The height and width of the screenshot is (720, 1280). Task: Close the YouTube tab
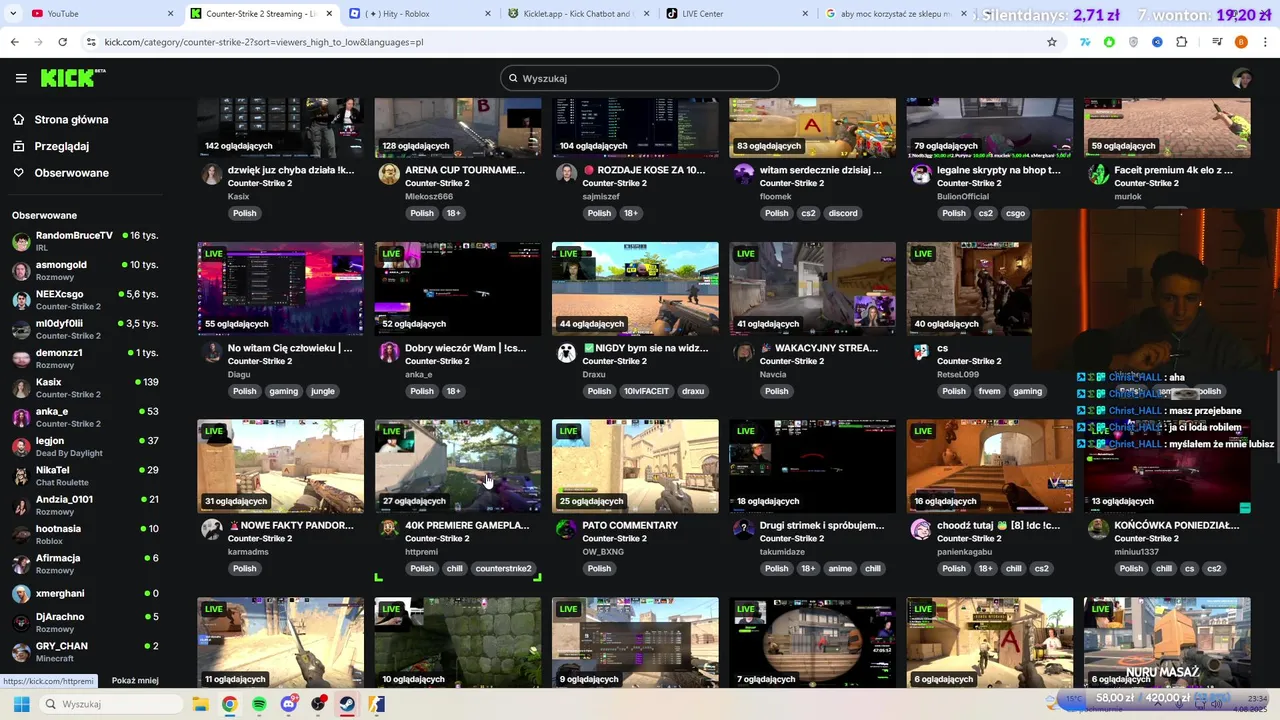[170, 14]
